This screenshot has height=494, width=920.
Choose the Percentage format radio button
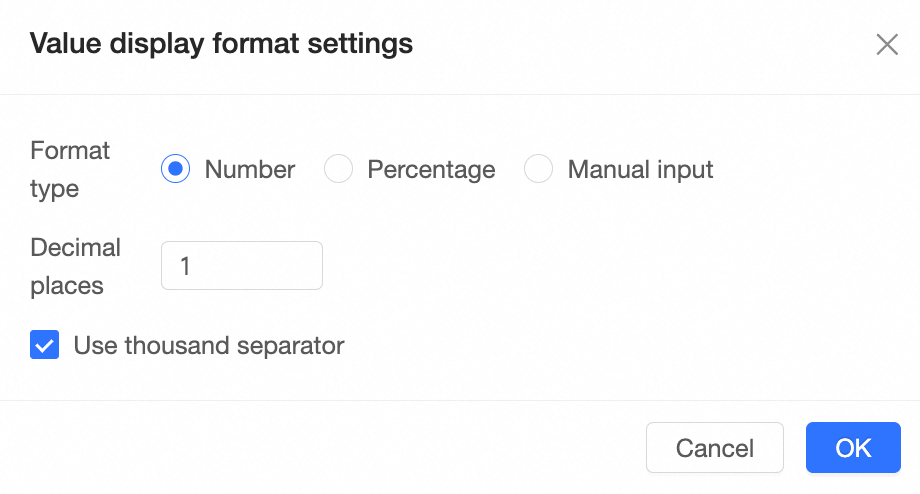point(339,170)
